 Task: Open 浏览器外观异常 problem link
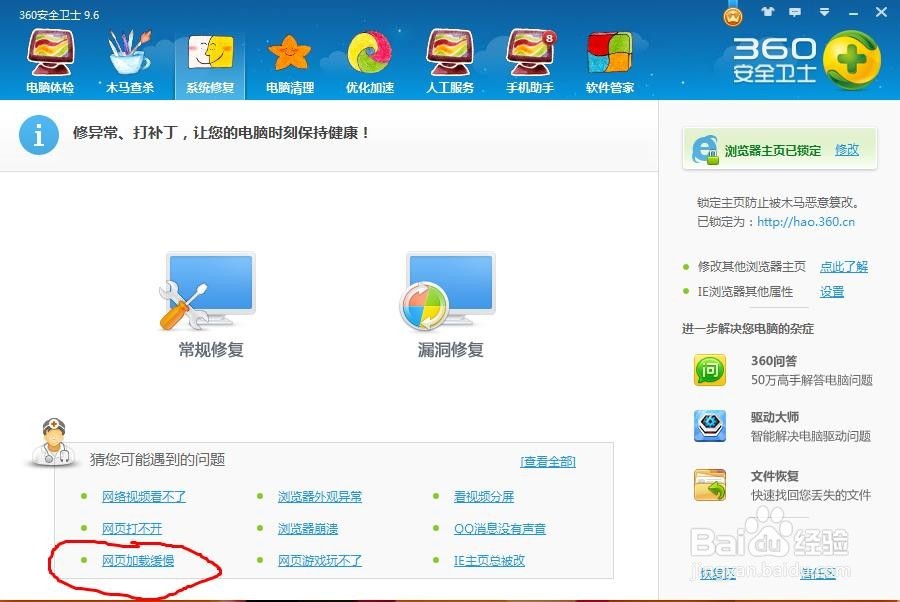click(x=320, y=496)
